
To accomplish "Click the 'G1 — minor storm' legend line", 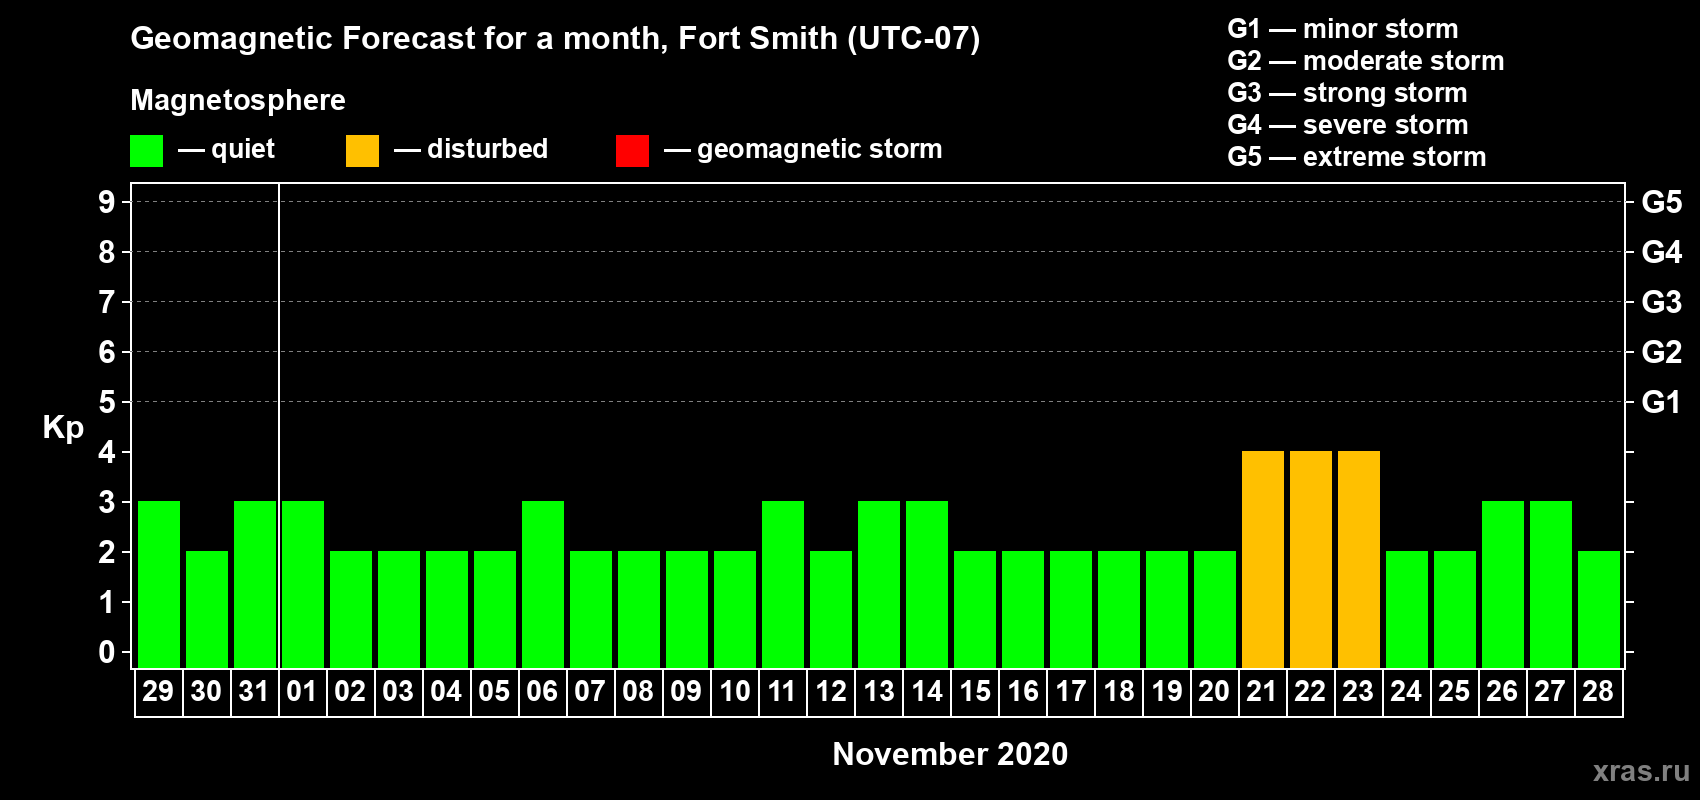I will point(1343,29).
